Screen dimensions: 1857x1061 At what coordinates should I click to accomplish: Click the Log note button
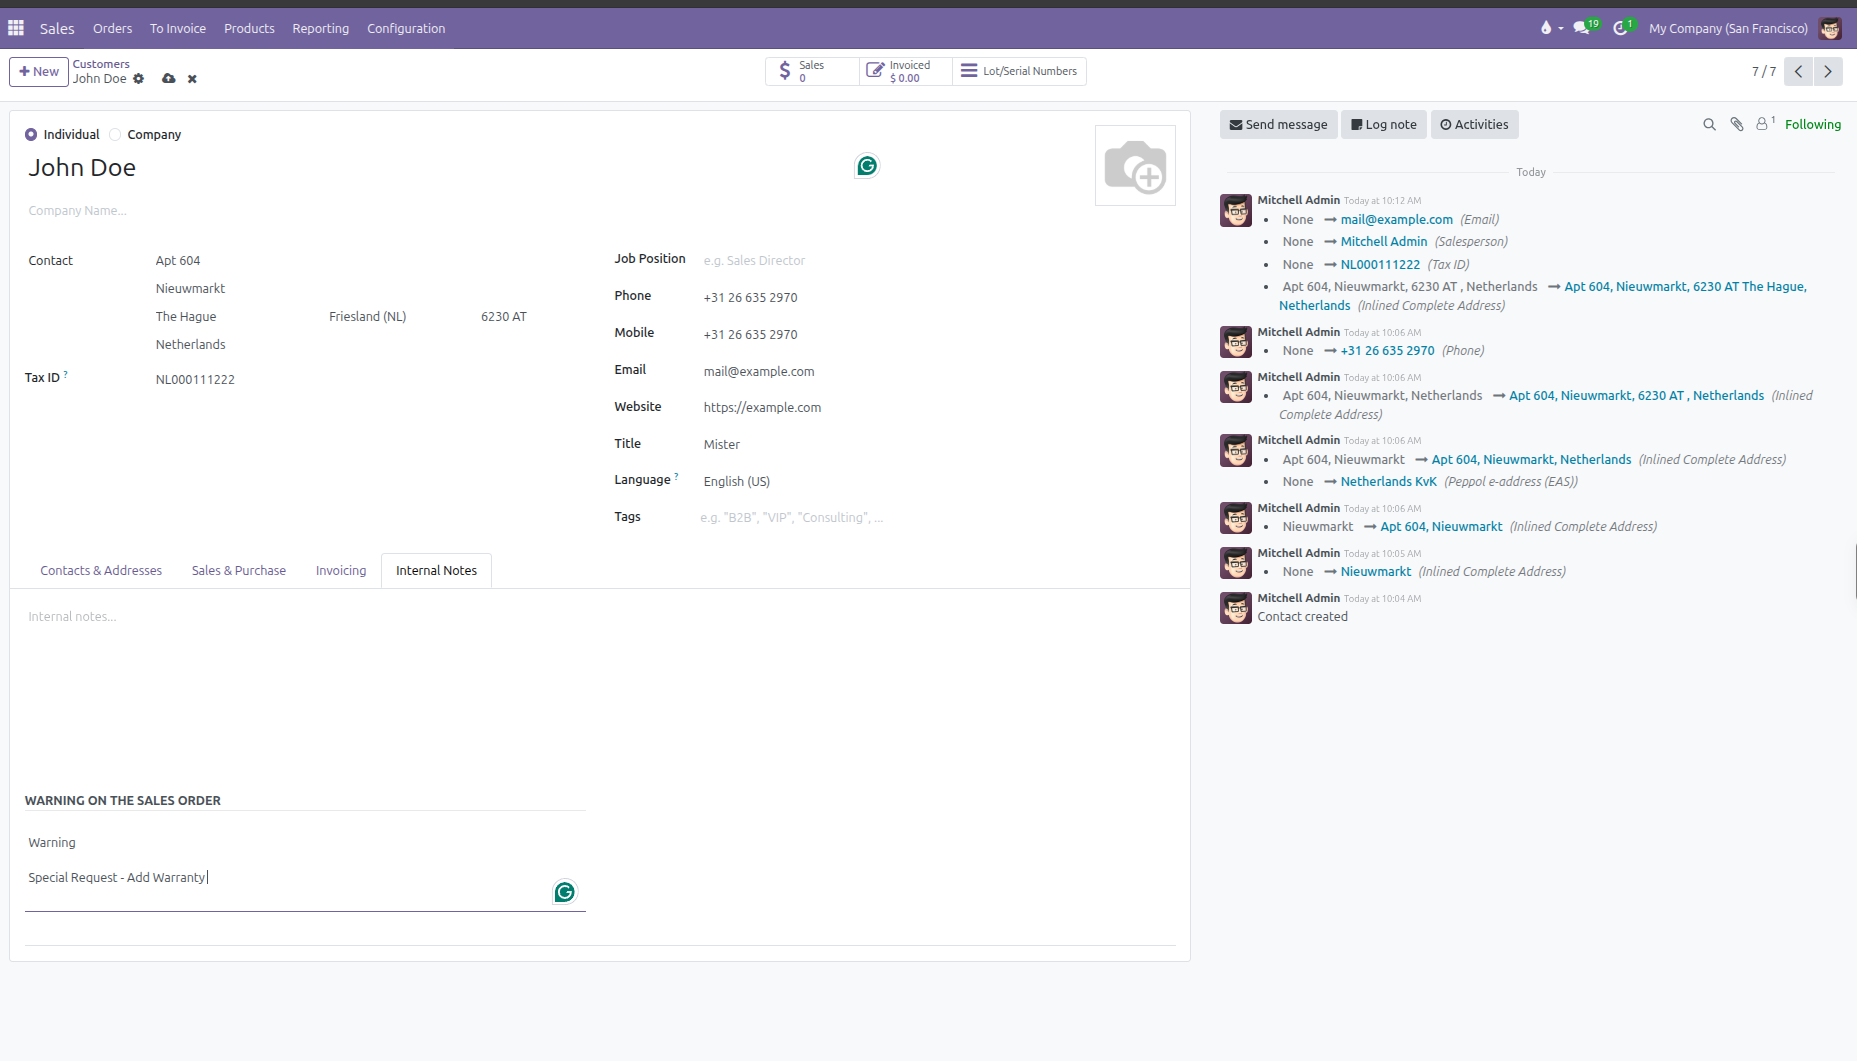pos(1384,125)
